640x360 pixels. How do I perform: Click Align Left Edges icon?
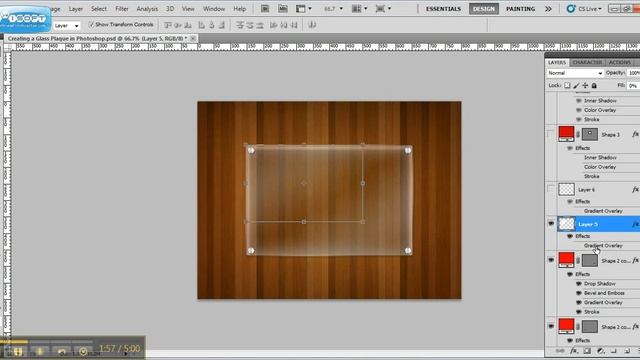coord(201,25)
